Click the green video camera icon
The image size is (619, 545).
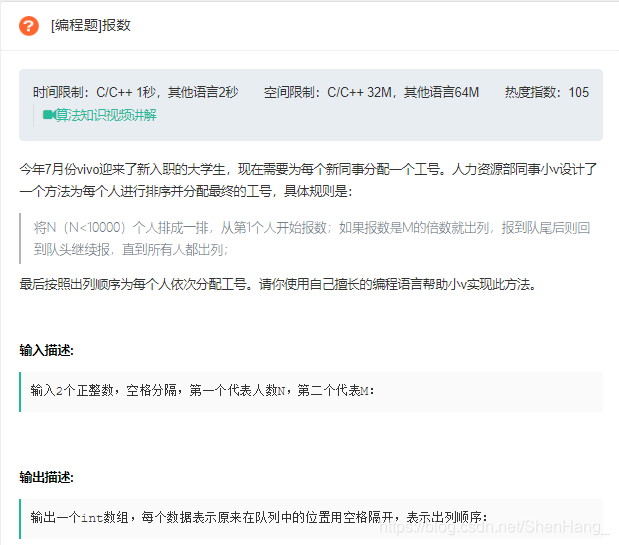[48, 115]
